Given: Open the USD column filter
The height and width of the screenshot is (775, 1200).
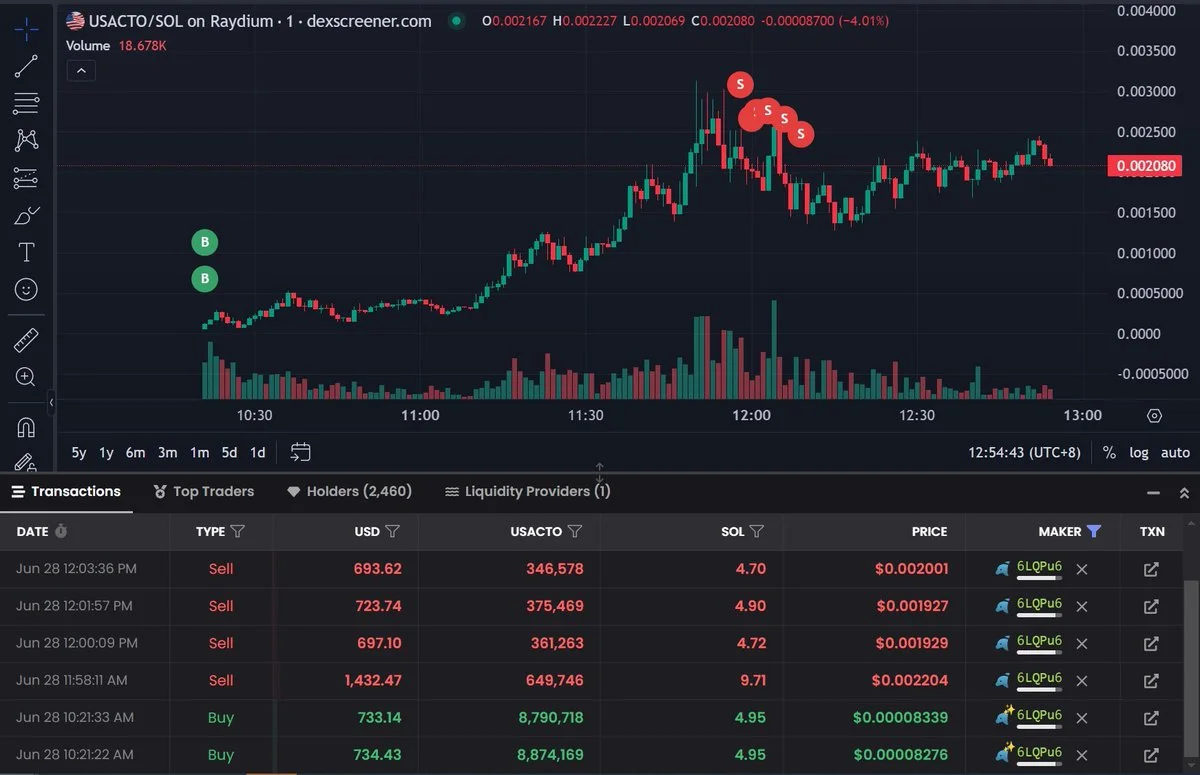Looking at the screenshot, I should (393, 531).
